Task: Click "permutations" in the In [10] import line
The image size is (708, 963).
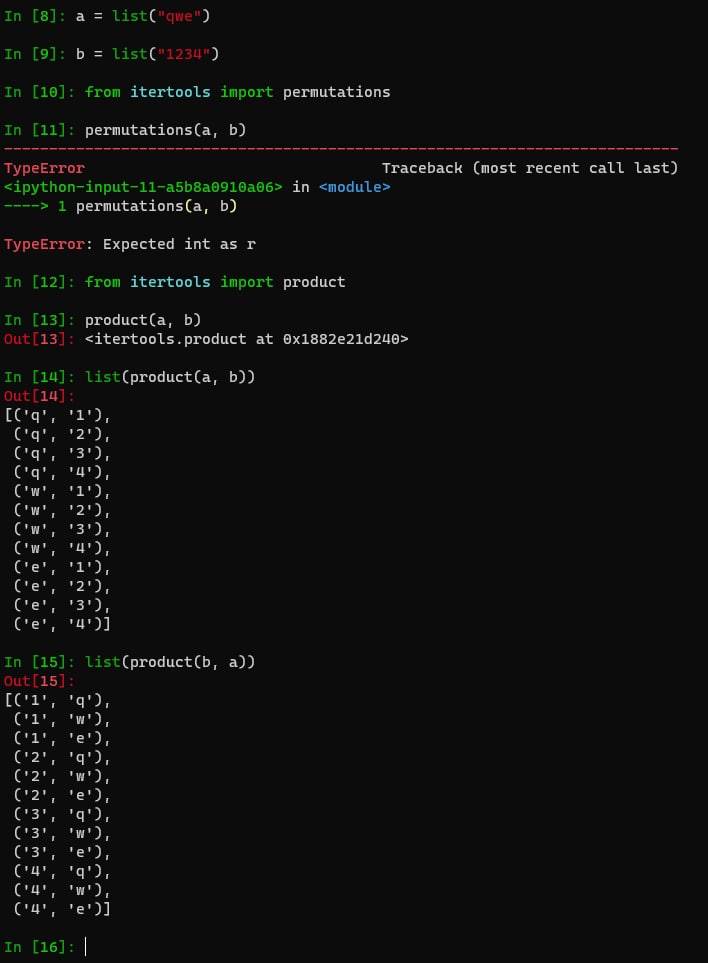Action: 336,92
